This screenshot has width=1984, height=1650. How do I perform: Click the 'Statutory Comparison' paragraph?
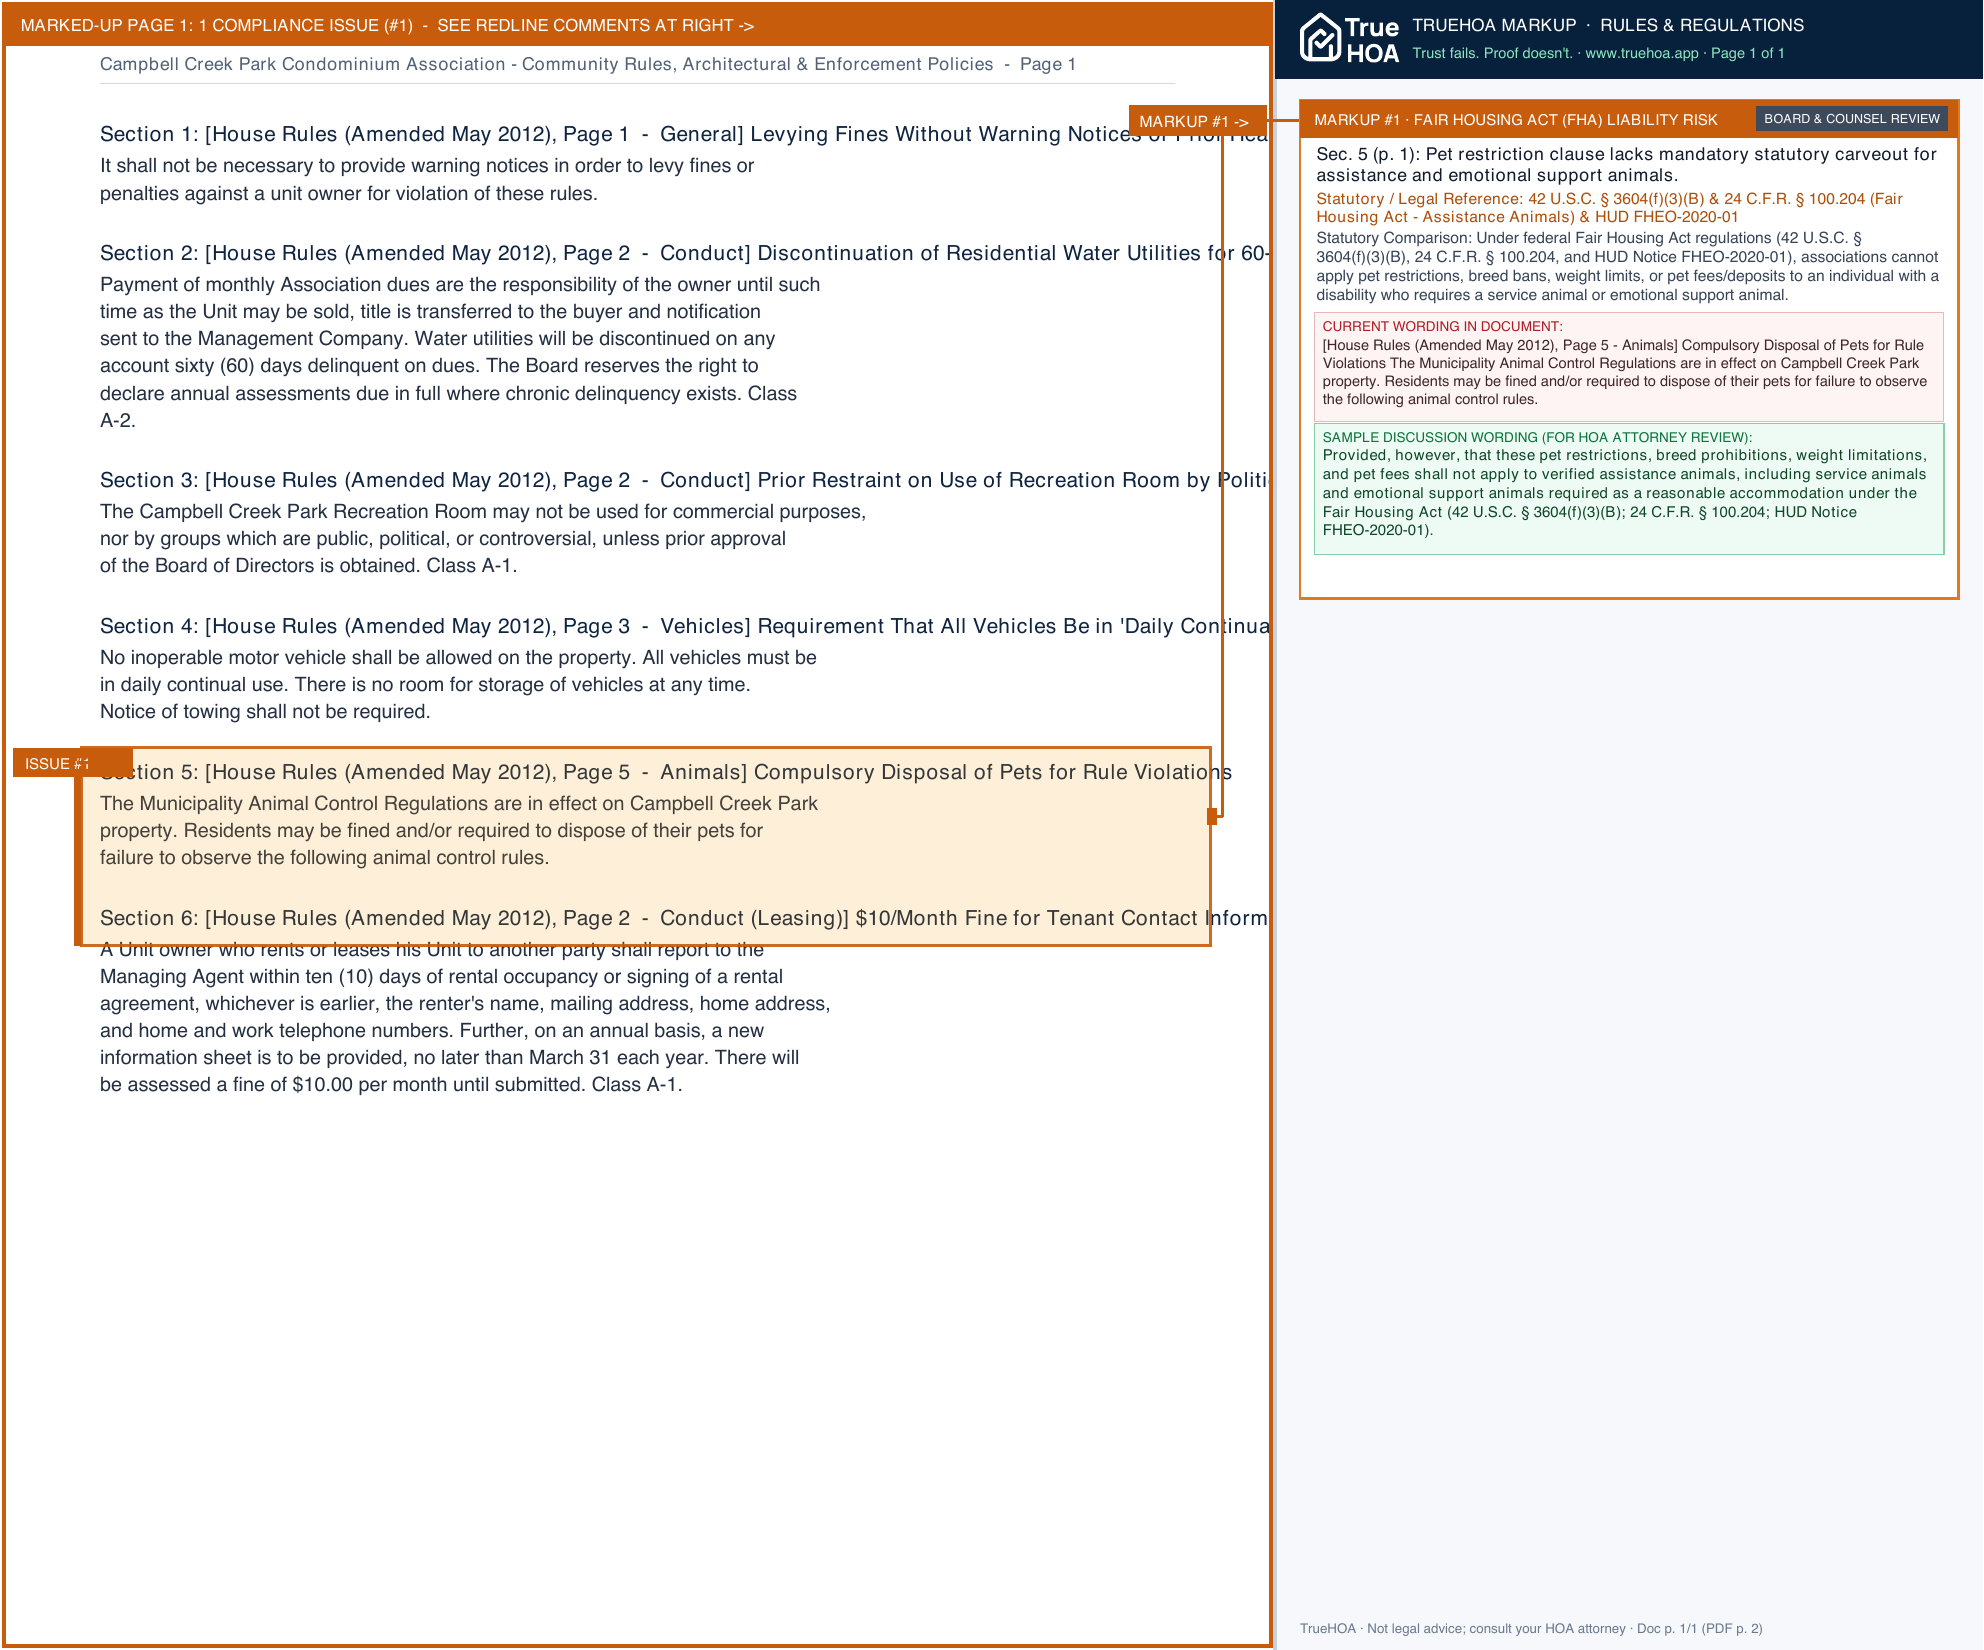click(1627, 266)
